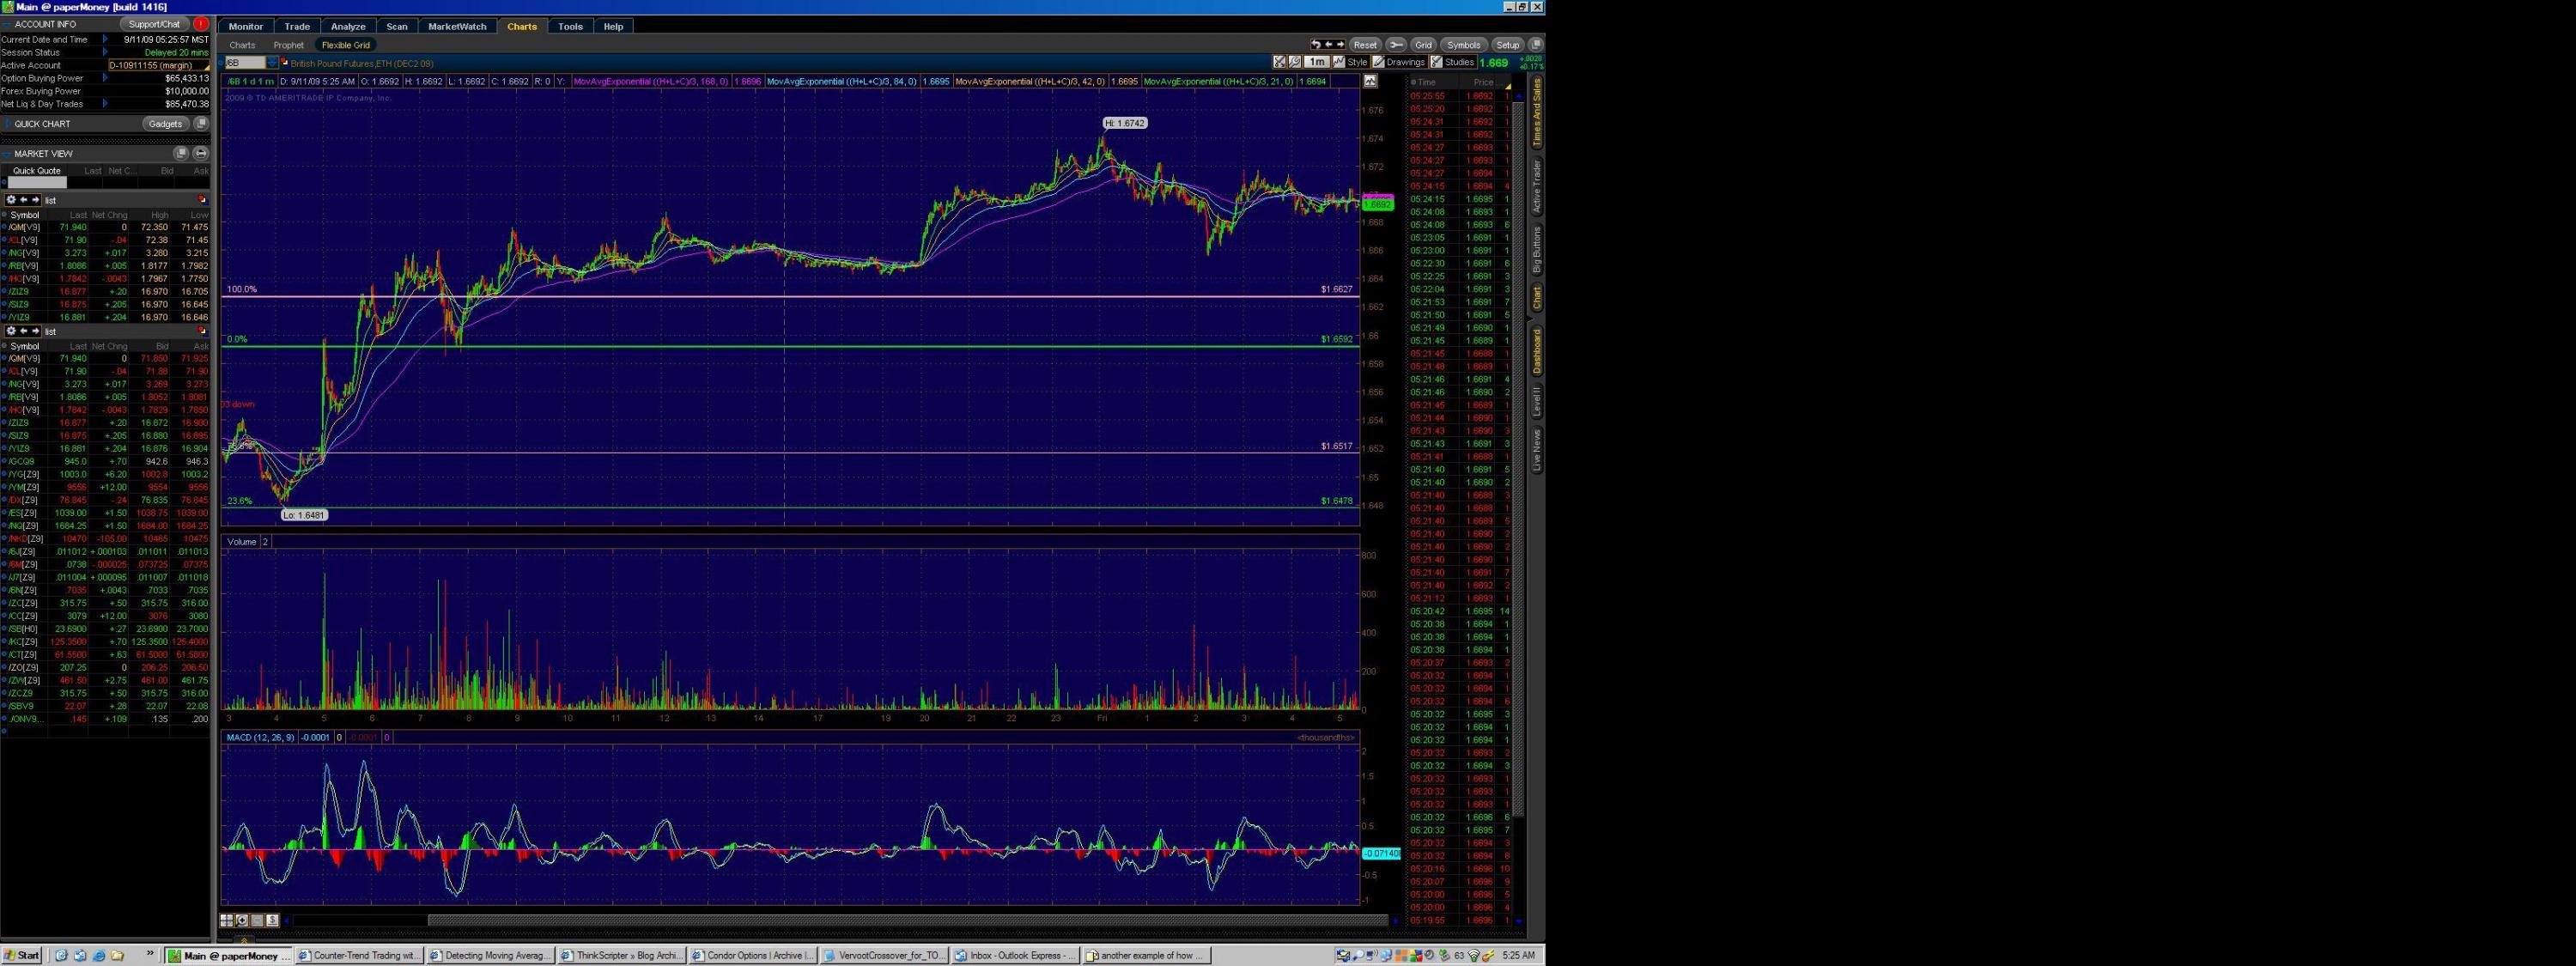Click the chart resize scaling icon
The width and height of the screenshot is (2576, 966).
[1279, 62]
